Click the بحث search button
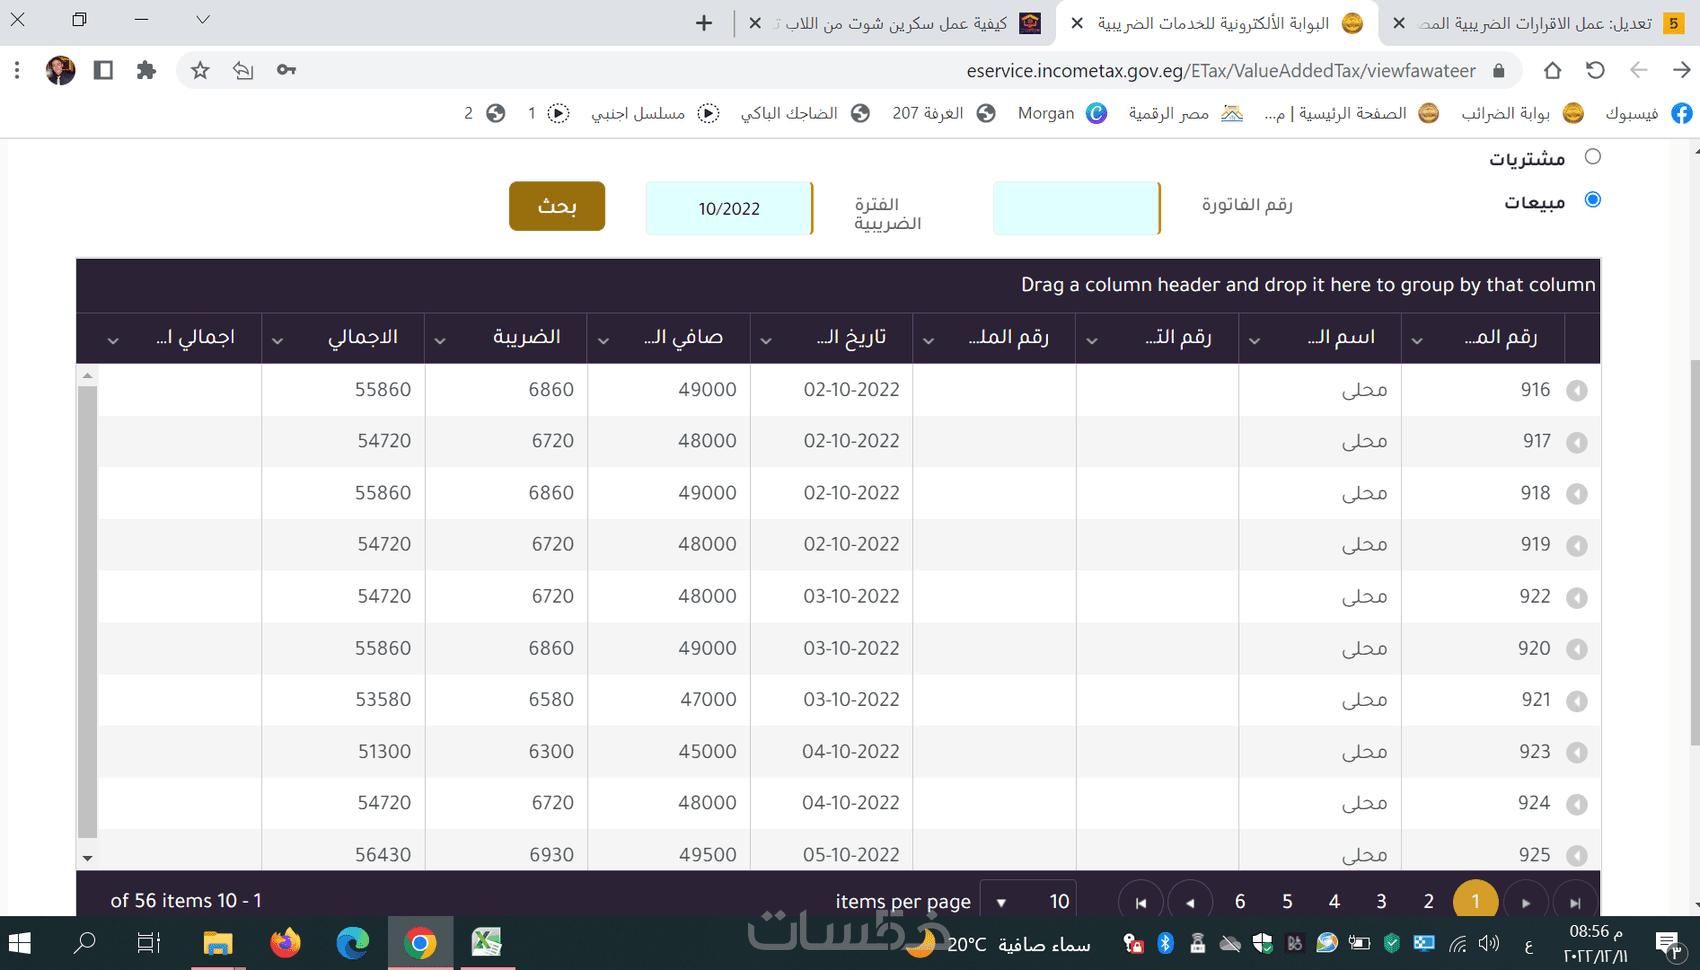 (557, 206)
